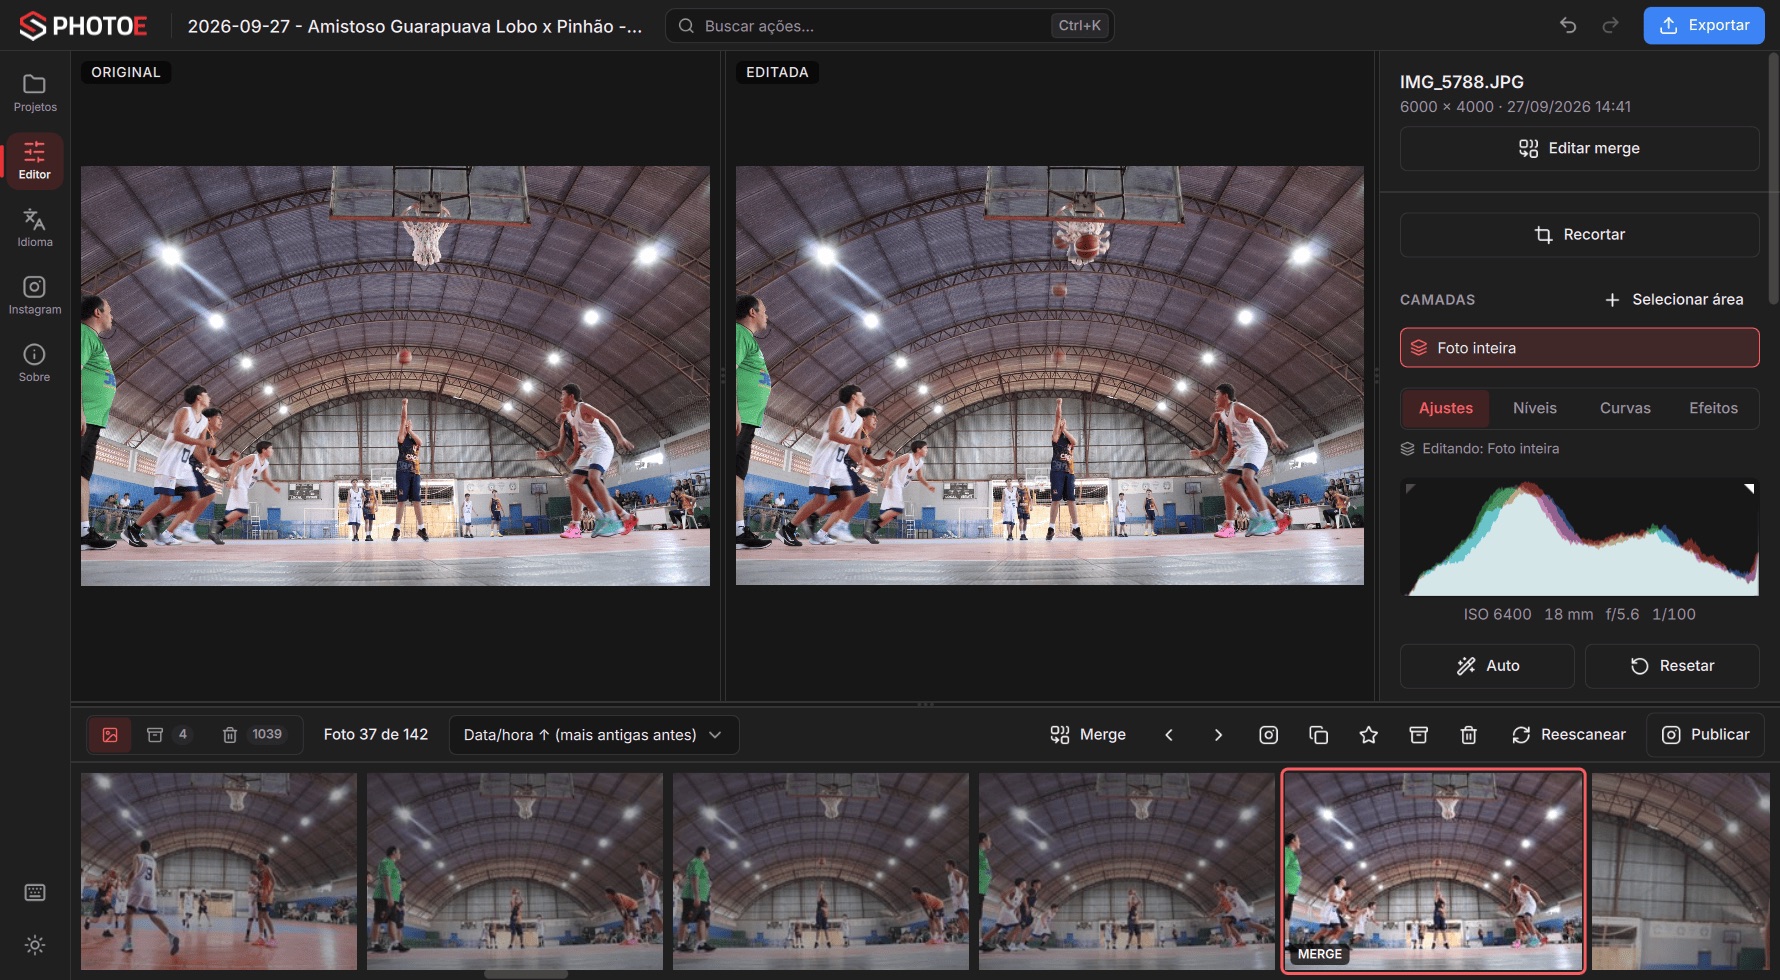Switch to the Curvas tab
This screenshot has height=980, width=1780.
click(x=1625, y=408)
